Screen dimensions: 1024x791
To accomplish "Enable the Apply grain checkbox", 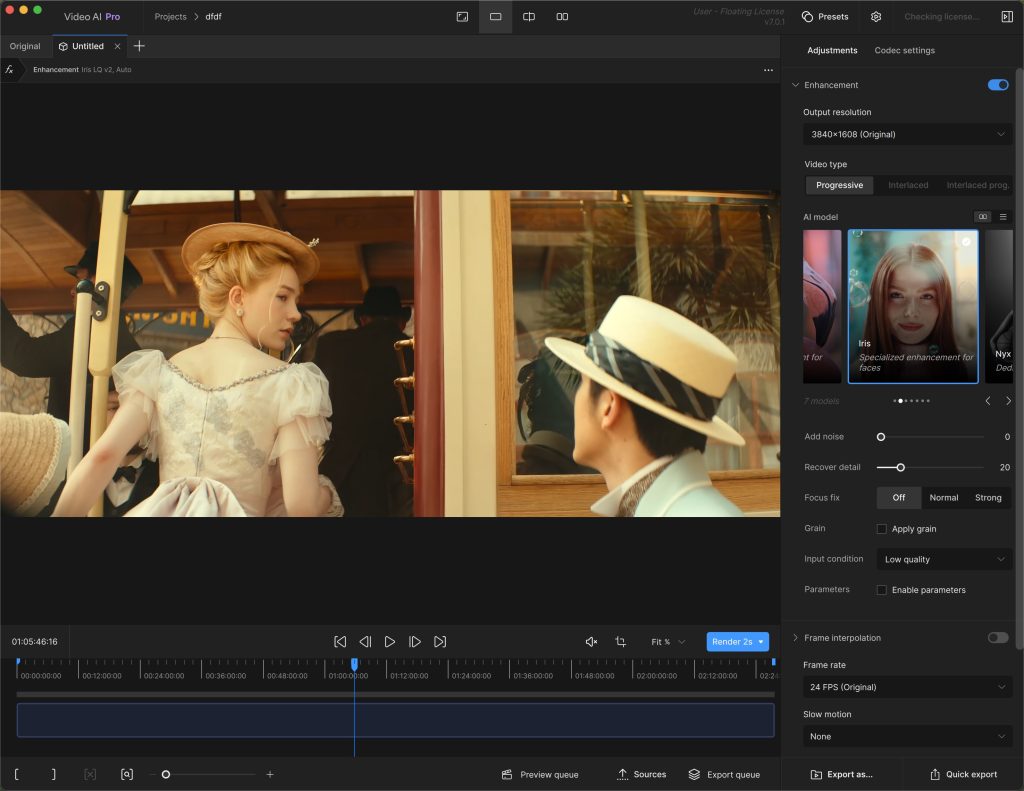I will coord(881,528).
